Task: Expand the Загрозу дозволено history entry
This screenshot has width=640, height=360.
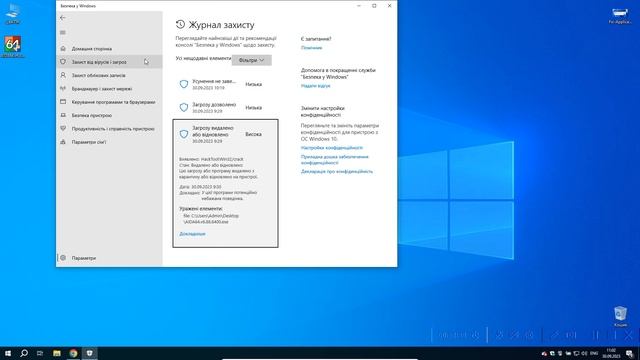Action: coord(225,107)
